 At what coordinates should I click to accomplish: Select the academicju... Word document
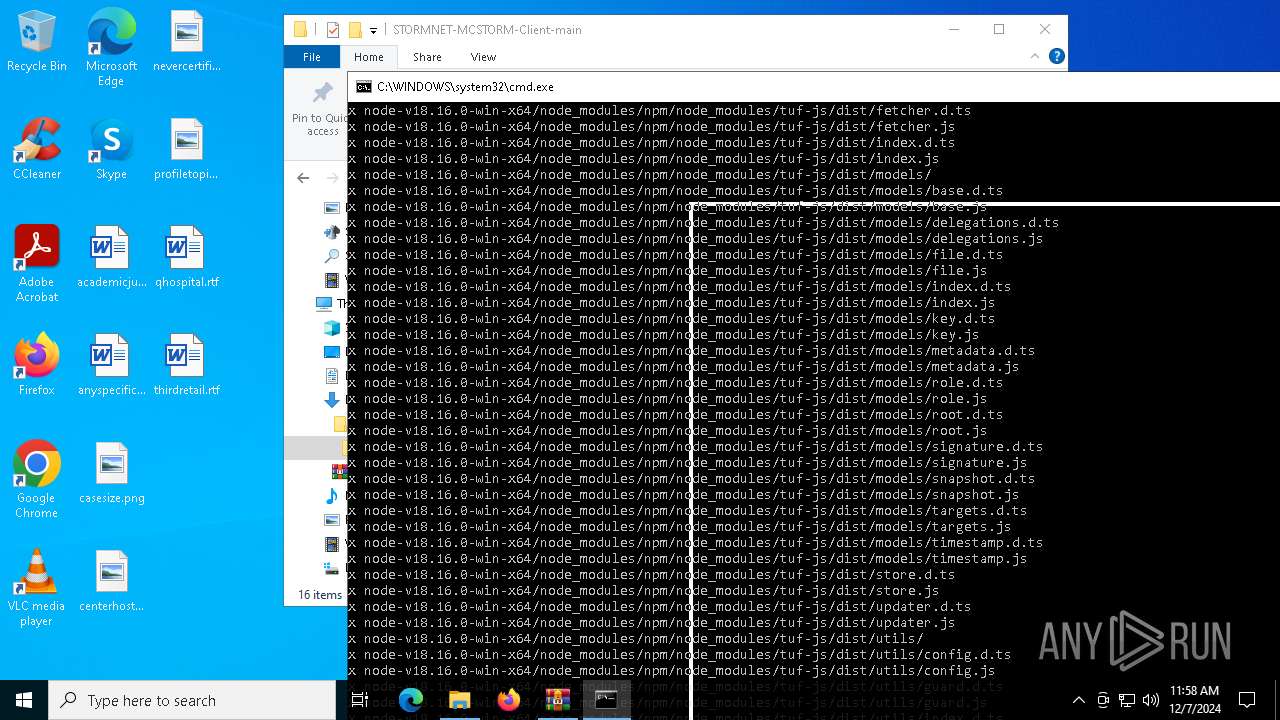pyautogui.click(x=111, y=257)
